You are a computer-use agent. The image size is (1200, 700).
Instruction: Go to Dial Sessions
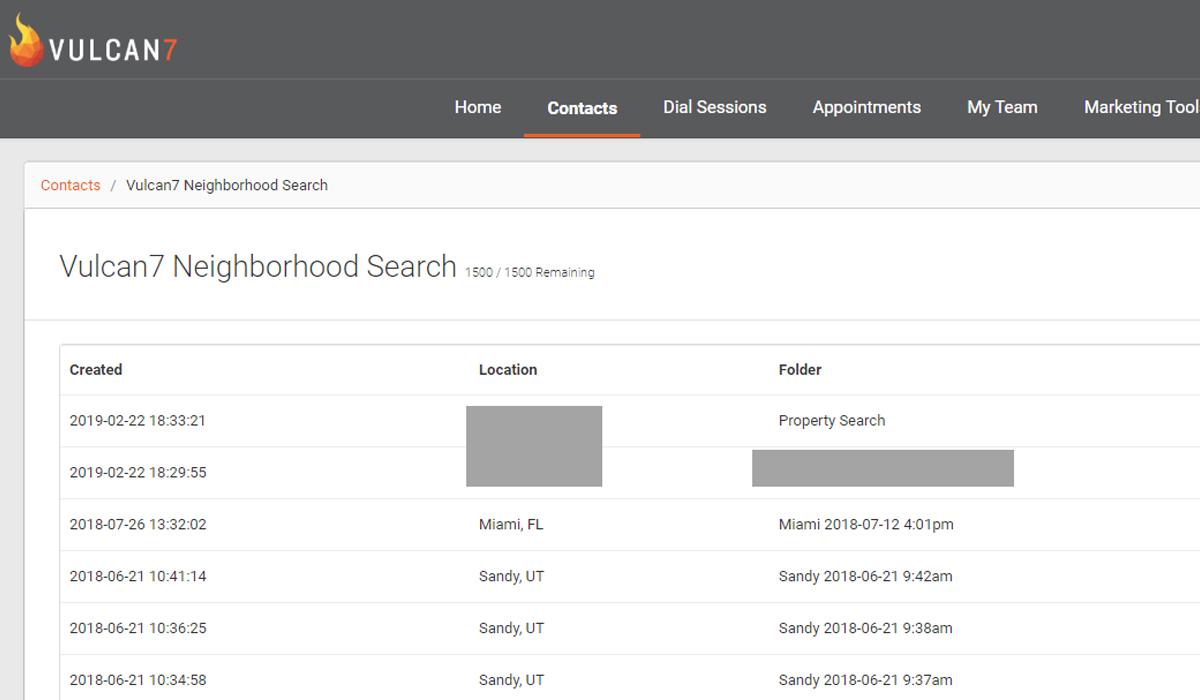[x=715, y=107]
